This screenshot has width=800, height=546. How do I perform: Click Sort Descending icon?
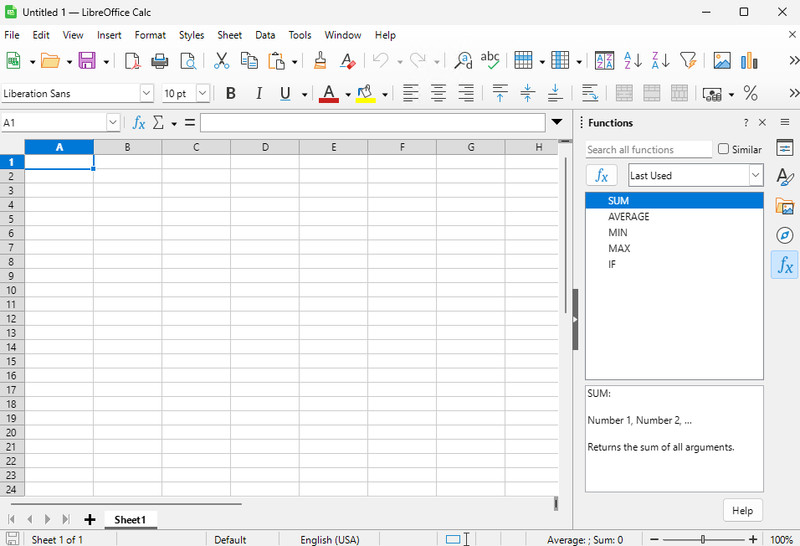click(x=660, y=61)
